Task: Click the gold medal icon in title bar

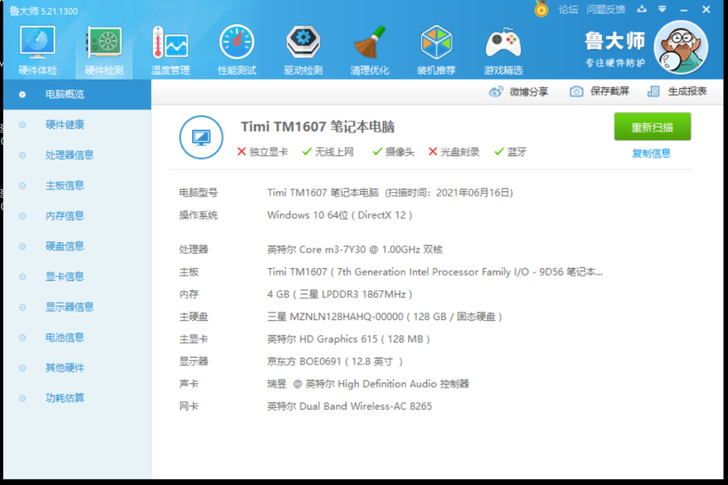Action: [x=541, y=9]
